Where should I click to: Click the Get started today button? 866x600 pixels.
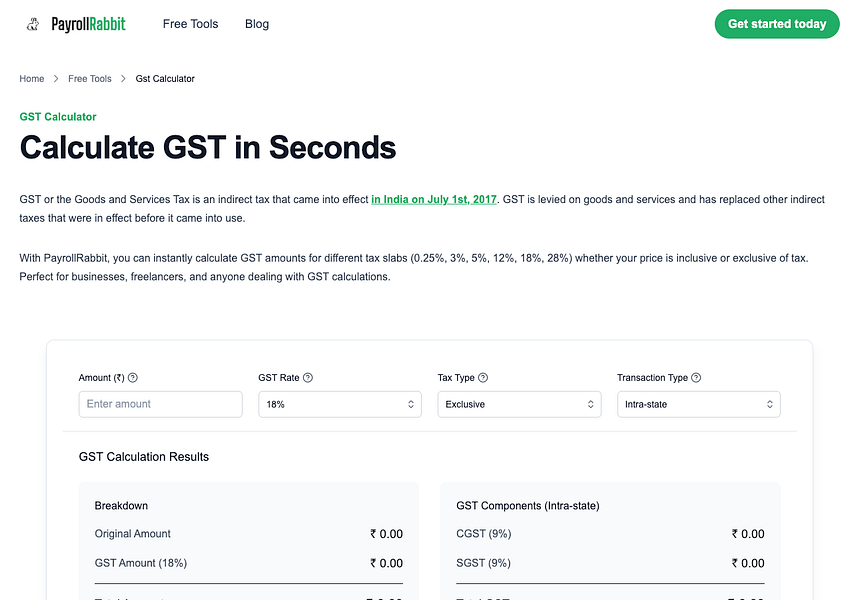[777, 24]
